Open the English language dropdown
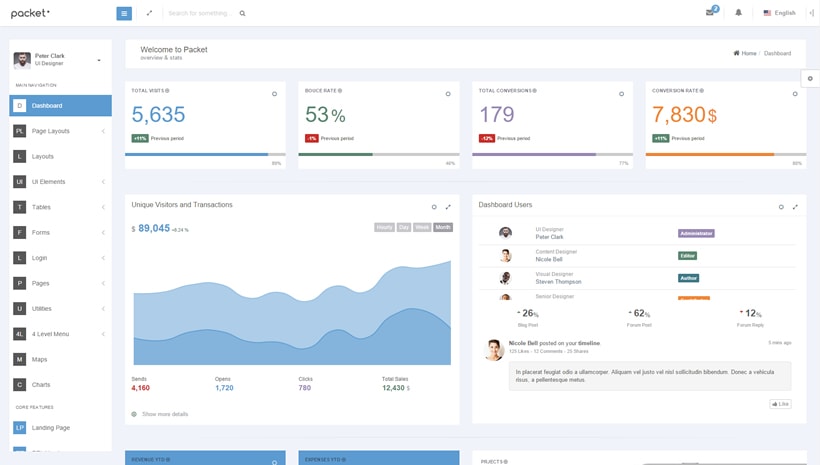This screenshot has height=465, width=820. point(779,13)
